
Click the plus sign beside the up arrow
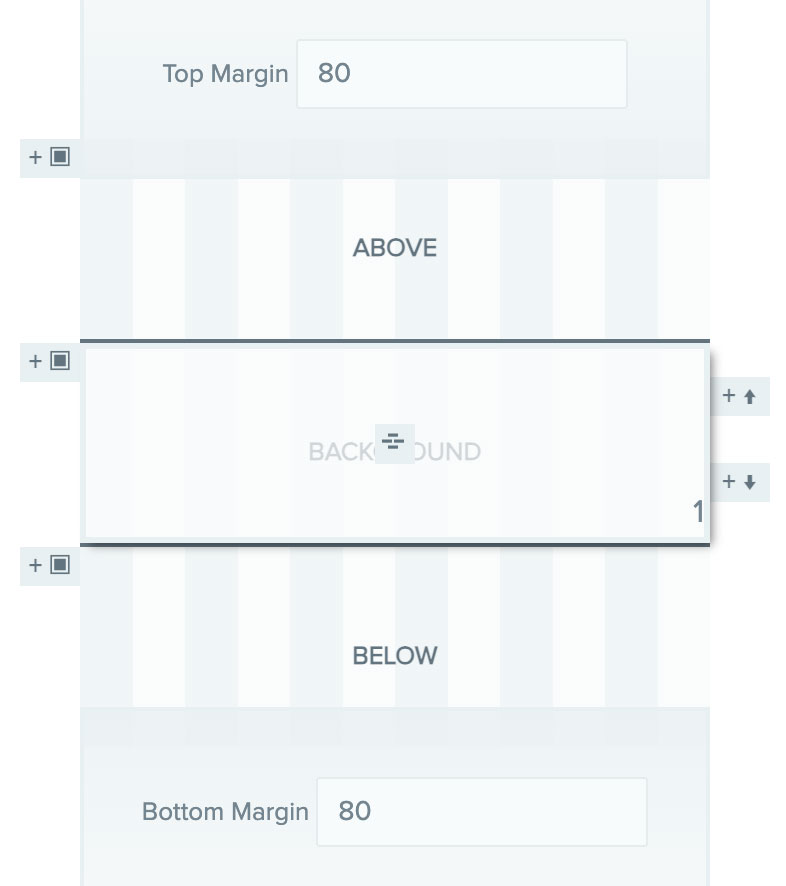point(729,396)
